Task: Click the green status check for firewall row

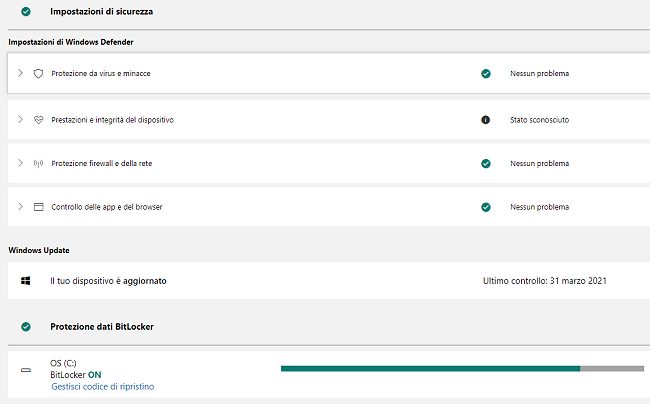Action: 486,163
